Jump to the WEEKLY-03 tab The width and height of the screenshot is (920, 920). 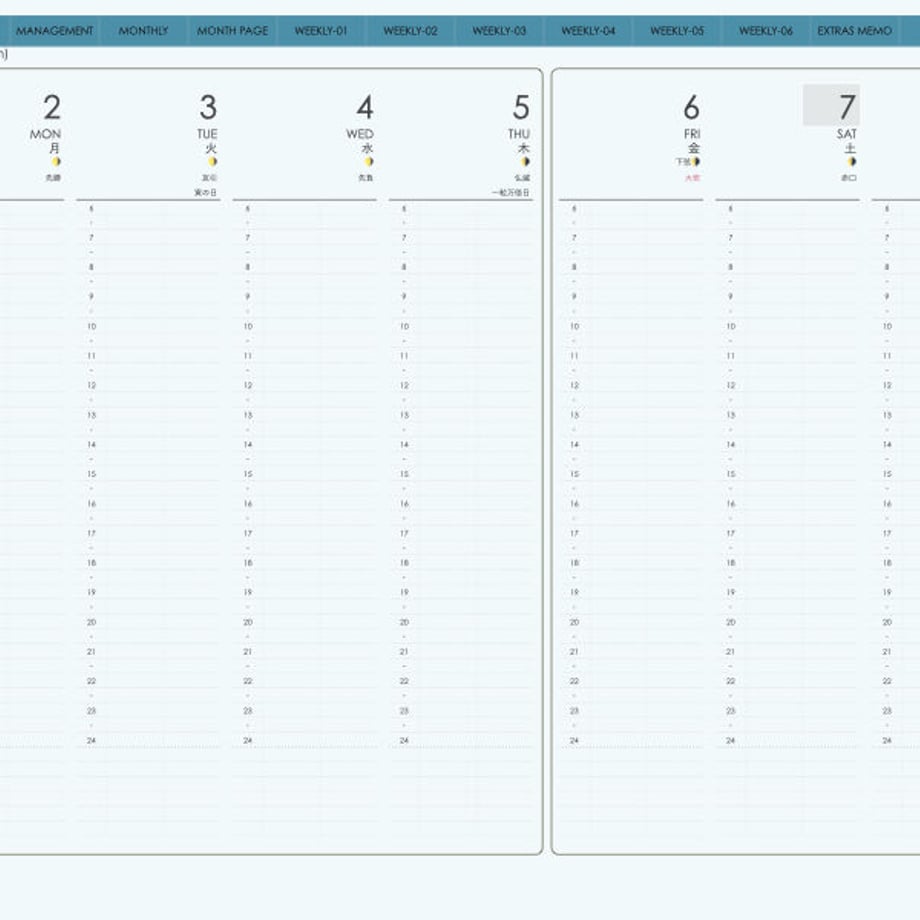point(499,31)
